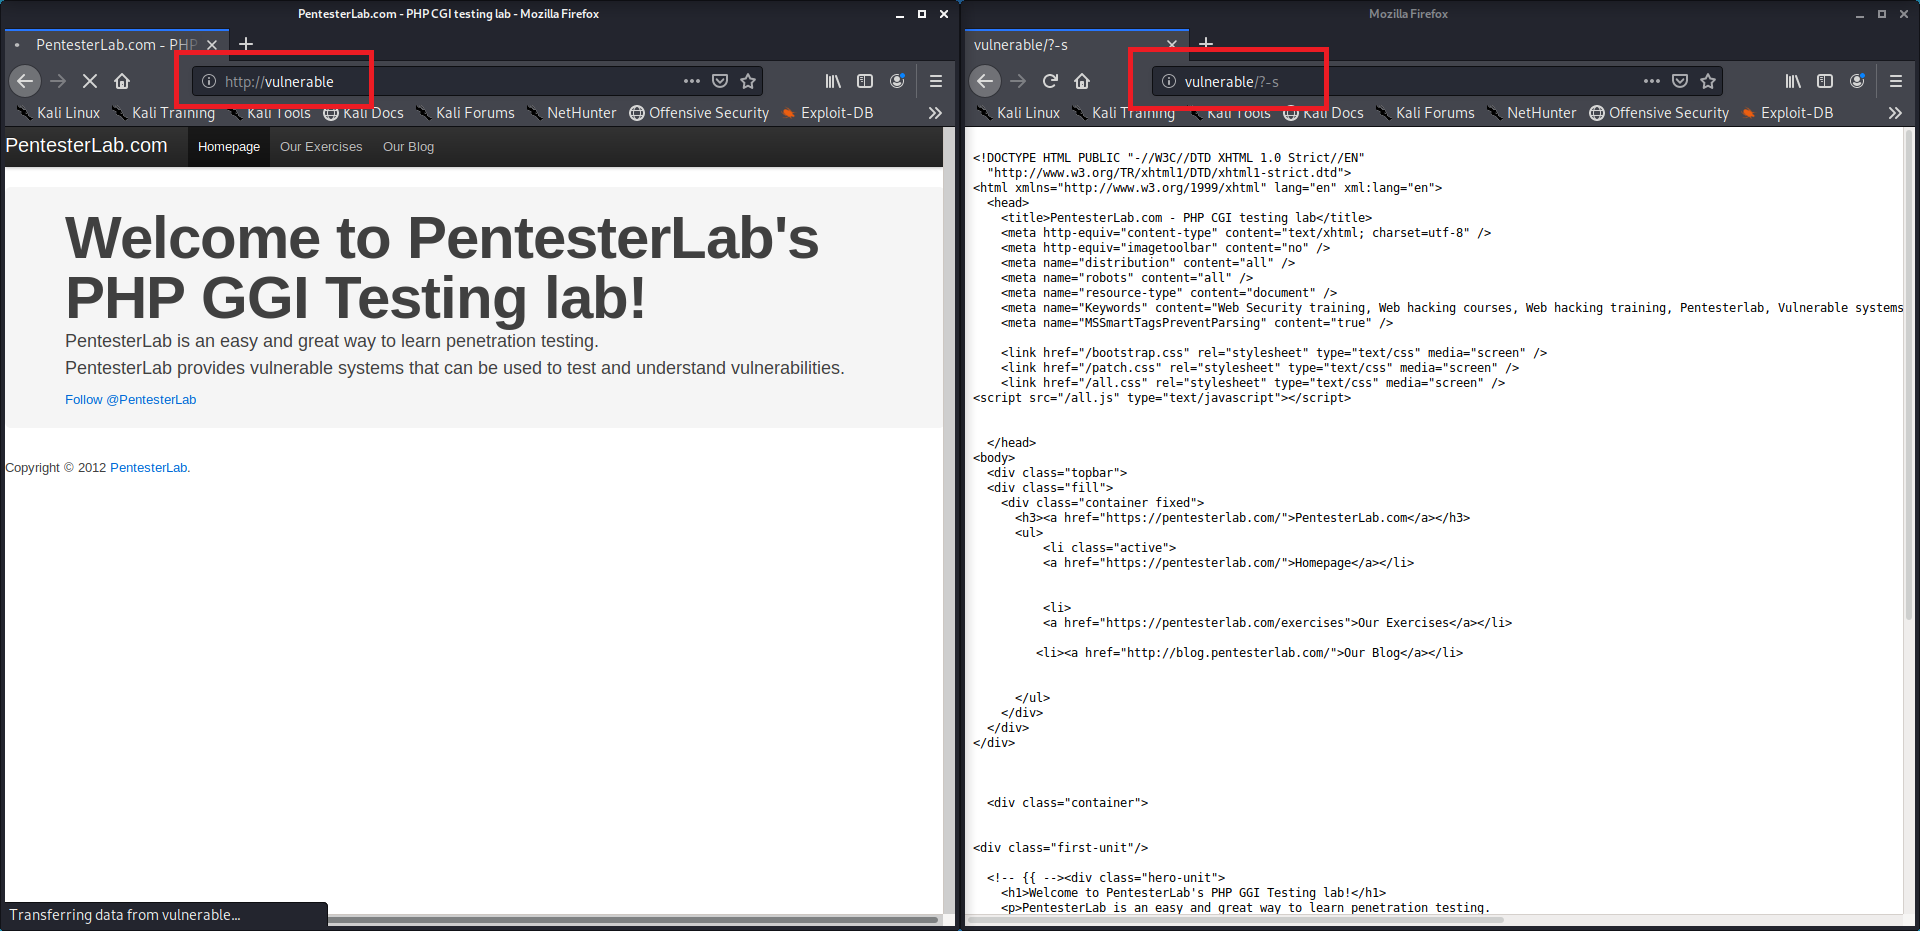The image size is (1920, 931).
Task: Save to Pocket icon in right window
Action: pyautogui.click(x=1680, y=81)
